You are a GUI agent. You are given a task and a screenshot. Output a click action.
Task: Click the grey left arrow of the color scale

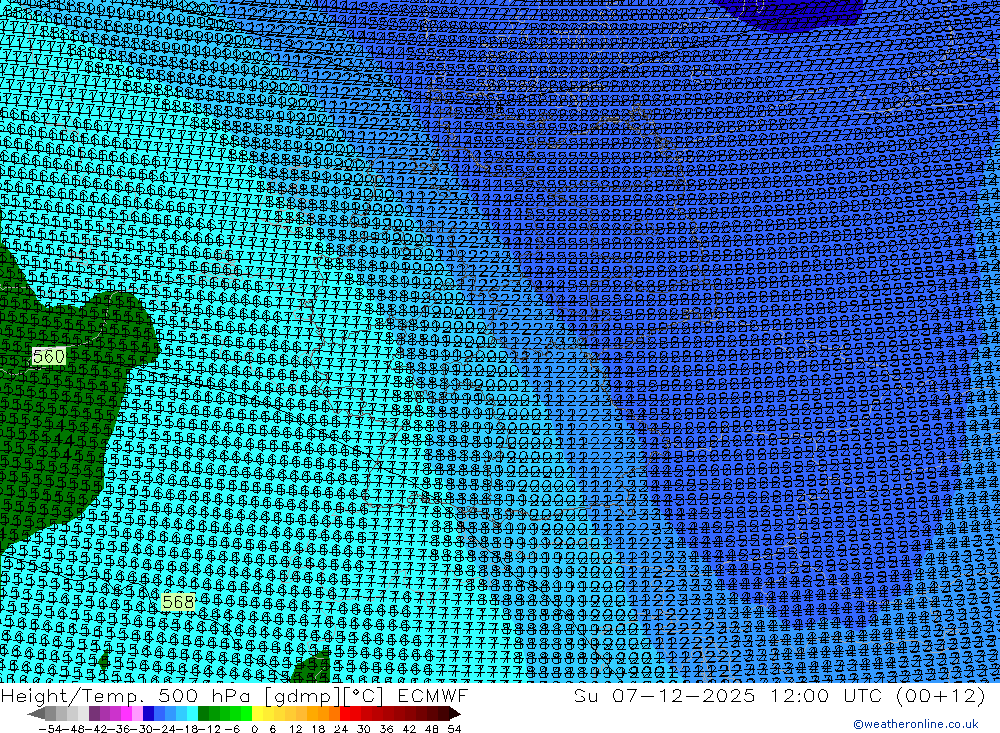coord(36,713)
